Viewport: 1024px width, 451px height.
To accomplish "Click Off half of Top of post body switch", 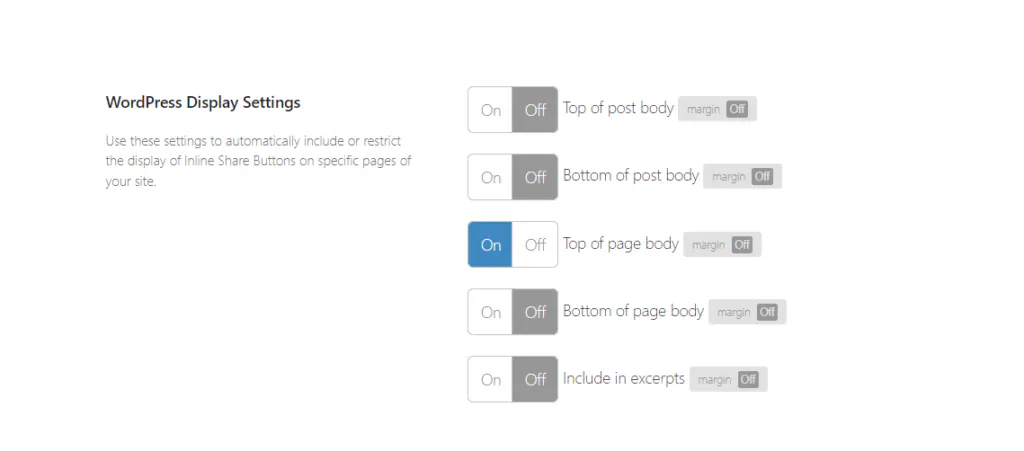I will click(535, 110).
